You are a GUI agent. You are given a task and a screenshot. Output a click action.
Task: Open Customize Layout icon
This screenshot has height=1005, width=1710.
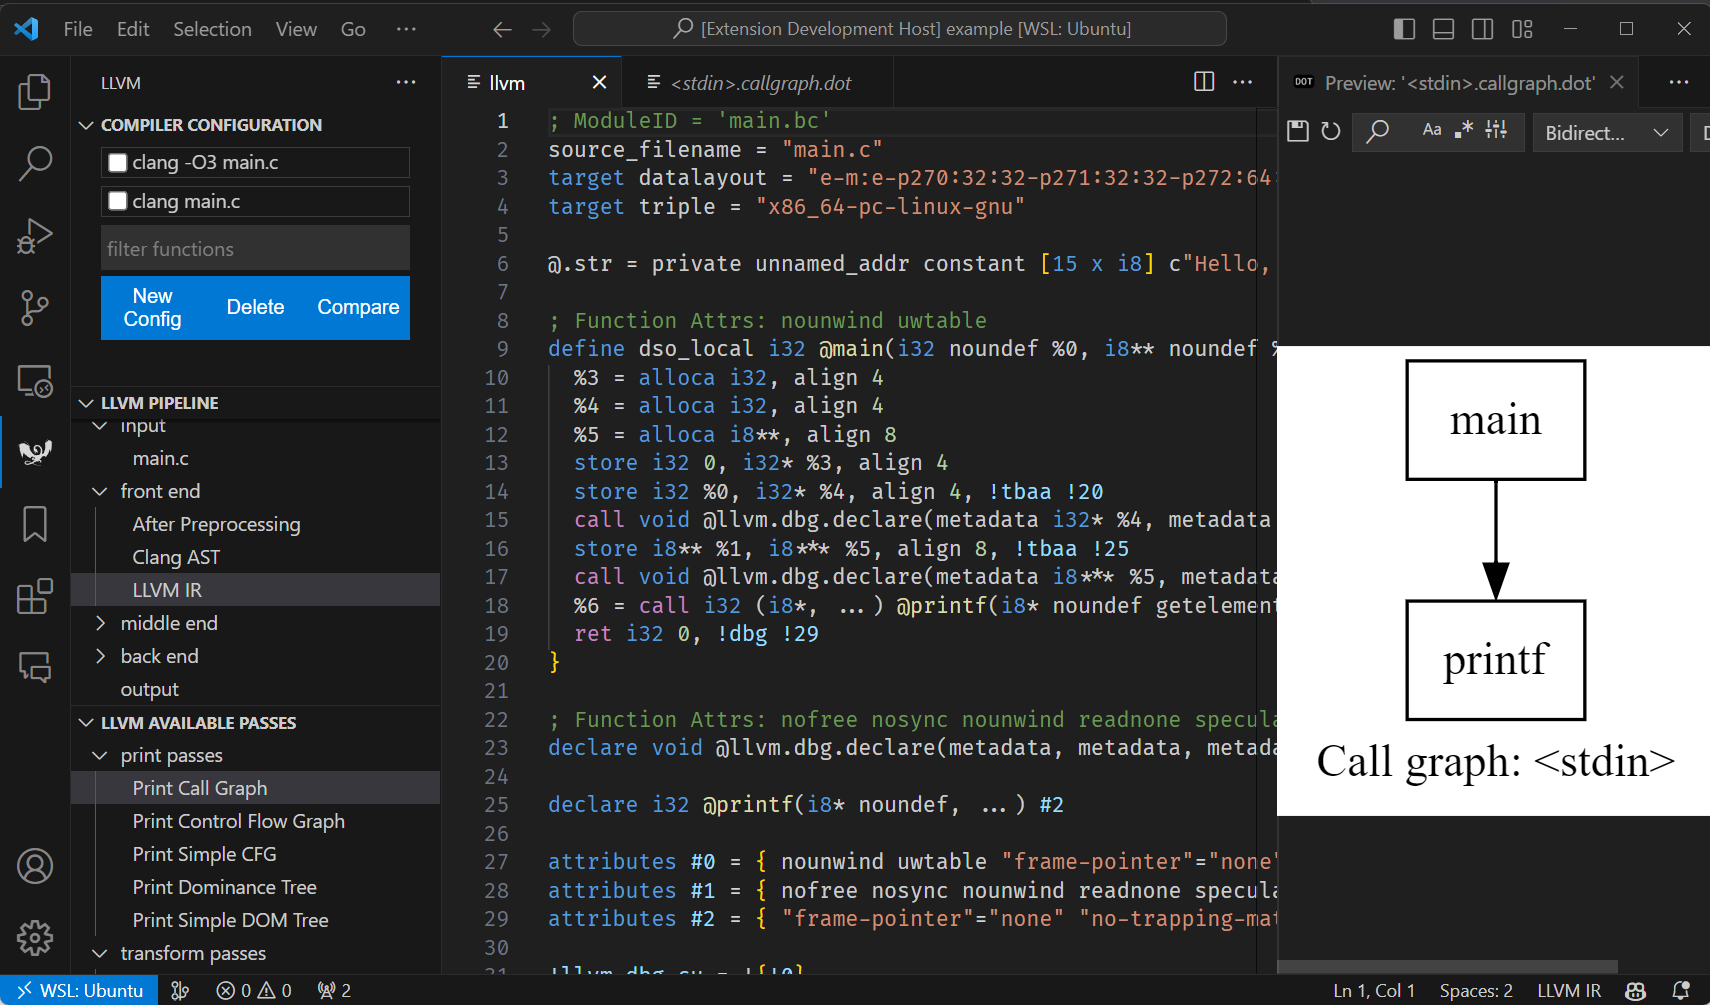coord(1522,29)
